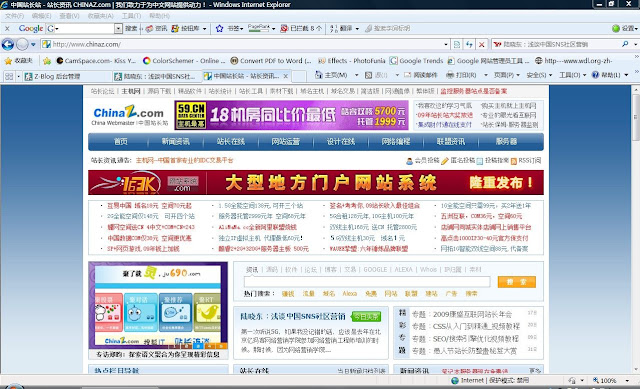Image resolution: width=640 pixels, height=389 pixels.
Task: Go back with the browser Back arrow
Action: pyautogui.click(x=8, y=44)
